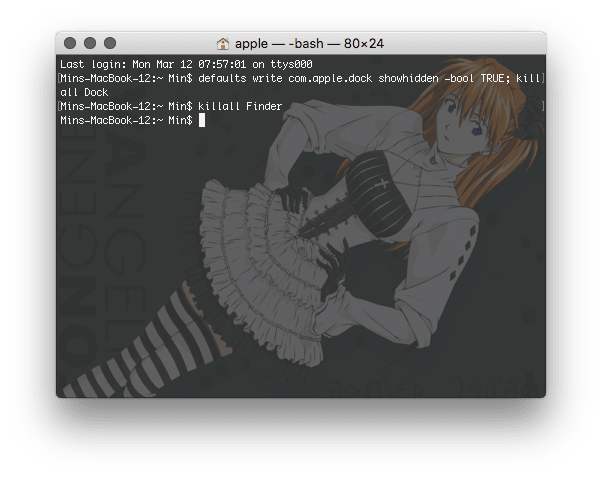
Task: Click the window title "apple — -bash — 80×24"
Action: [309, 44]
